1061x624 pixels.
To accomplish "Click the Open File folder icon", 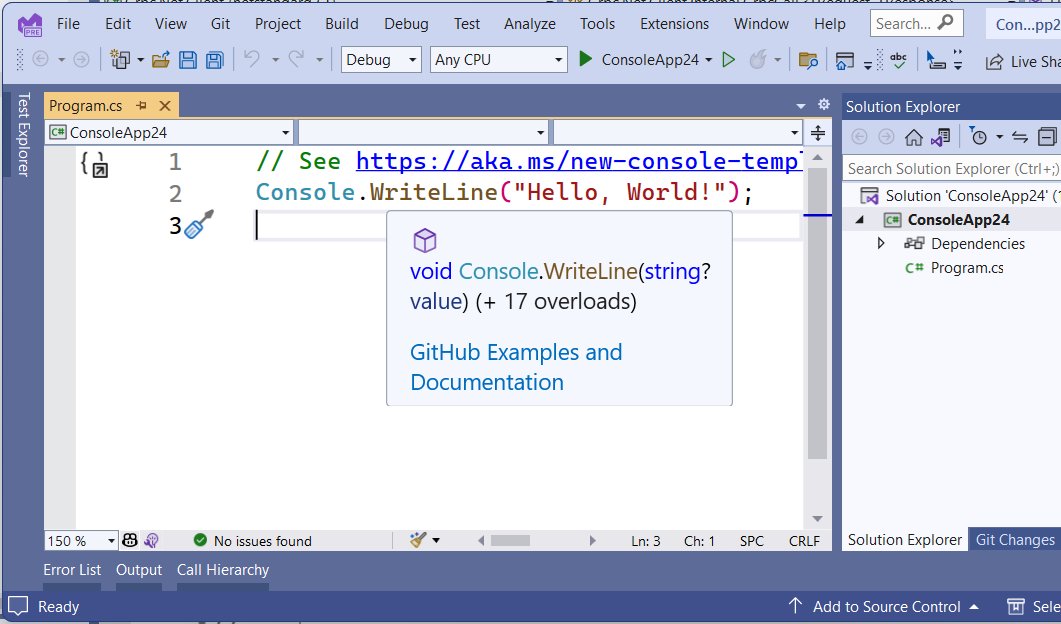I will [160, 60].
